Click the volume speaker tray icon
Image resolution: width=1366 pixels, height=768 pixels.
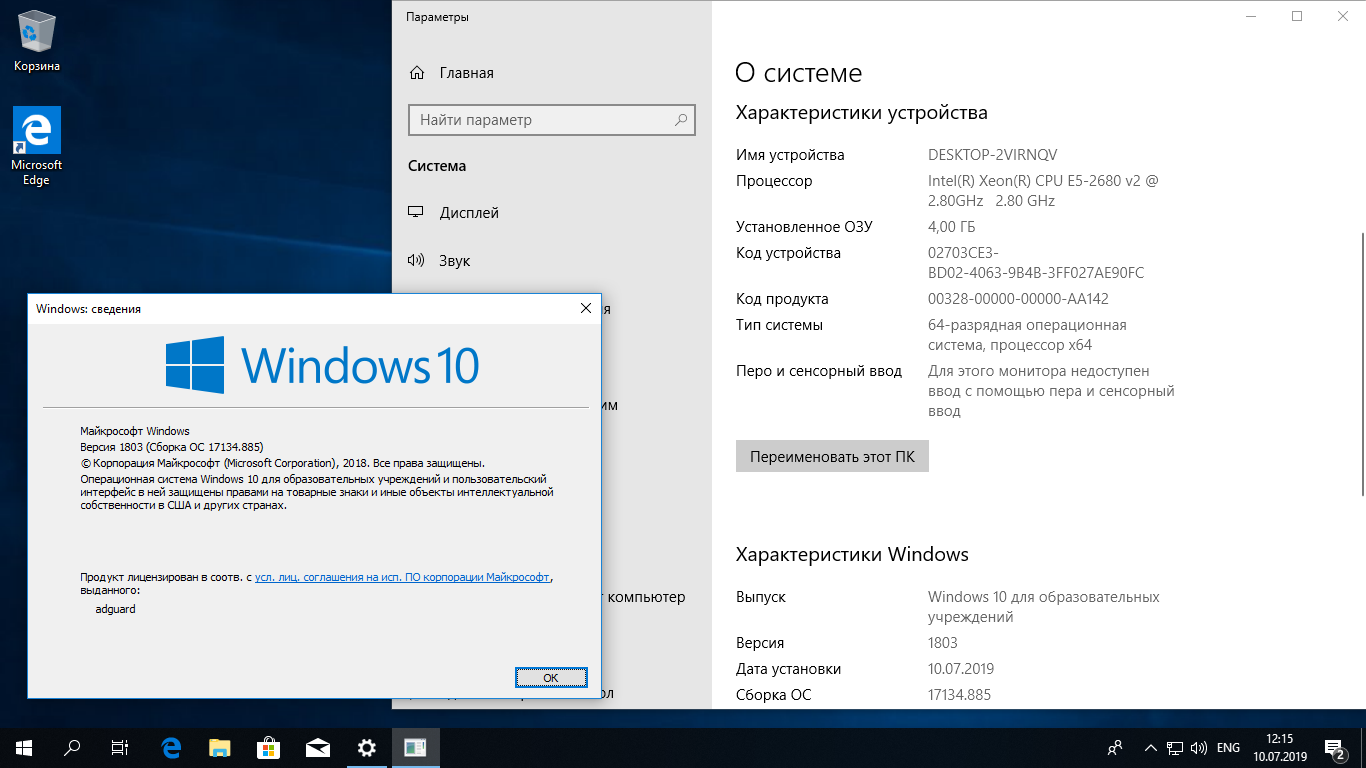point(1197,747)
